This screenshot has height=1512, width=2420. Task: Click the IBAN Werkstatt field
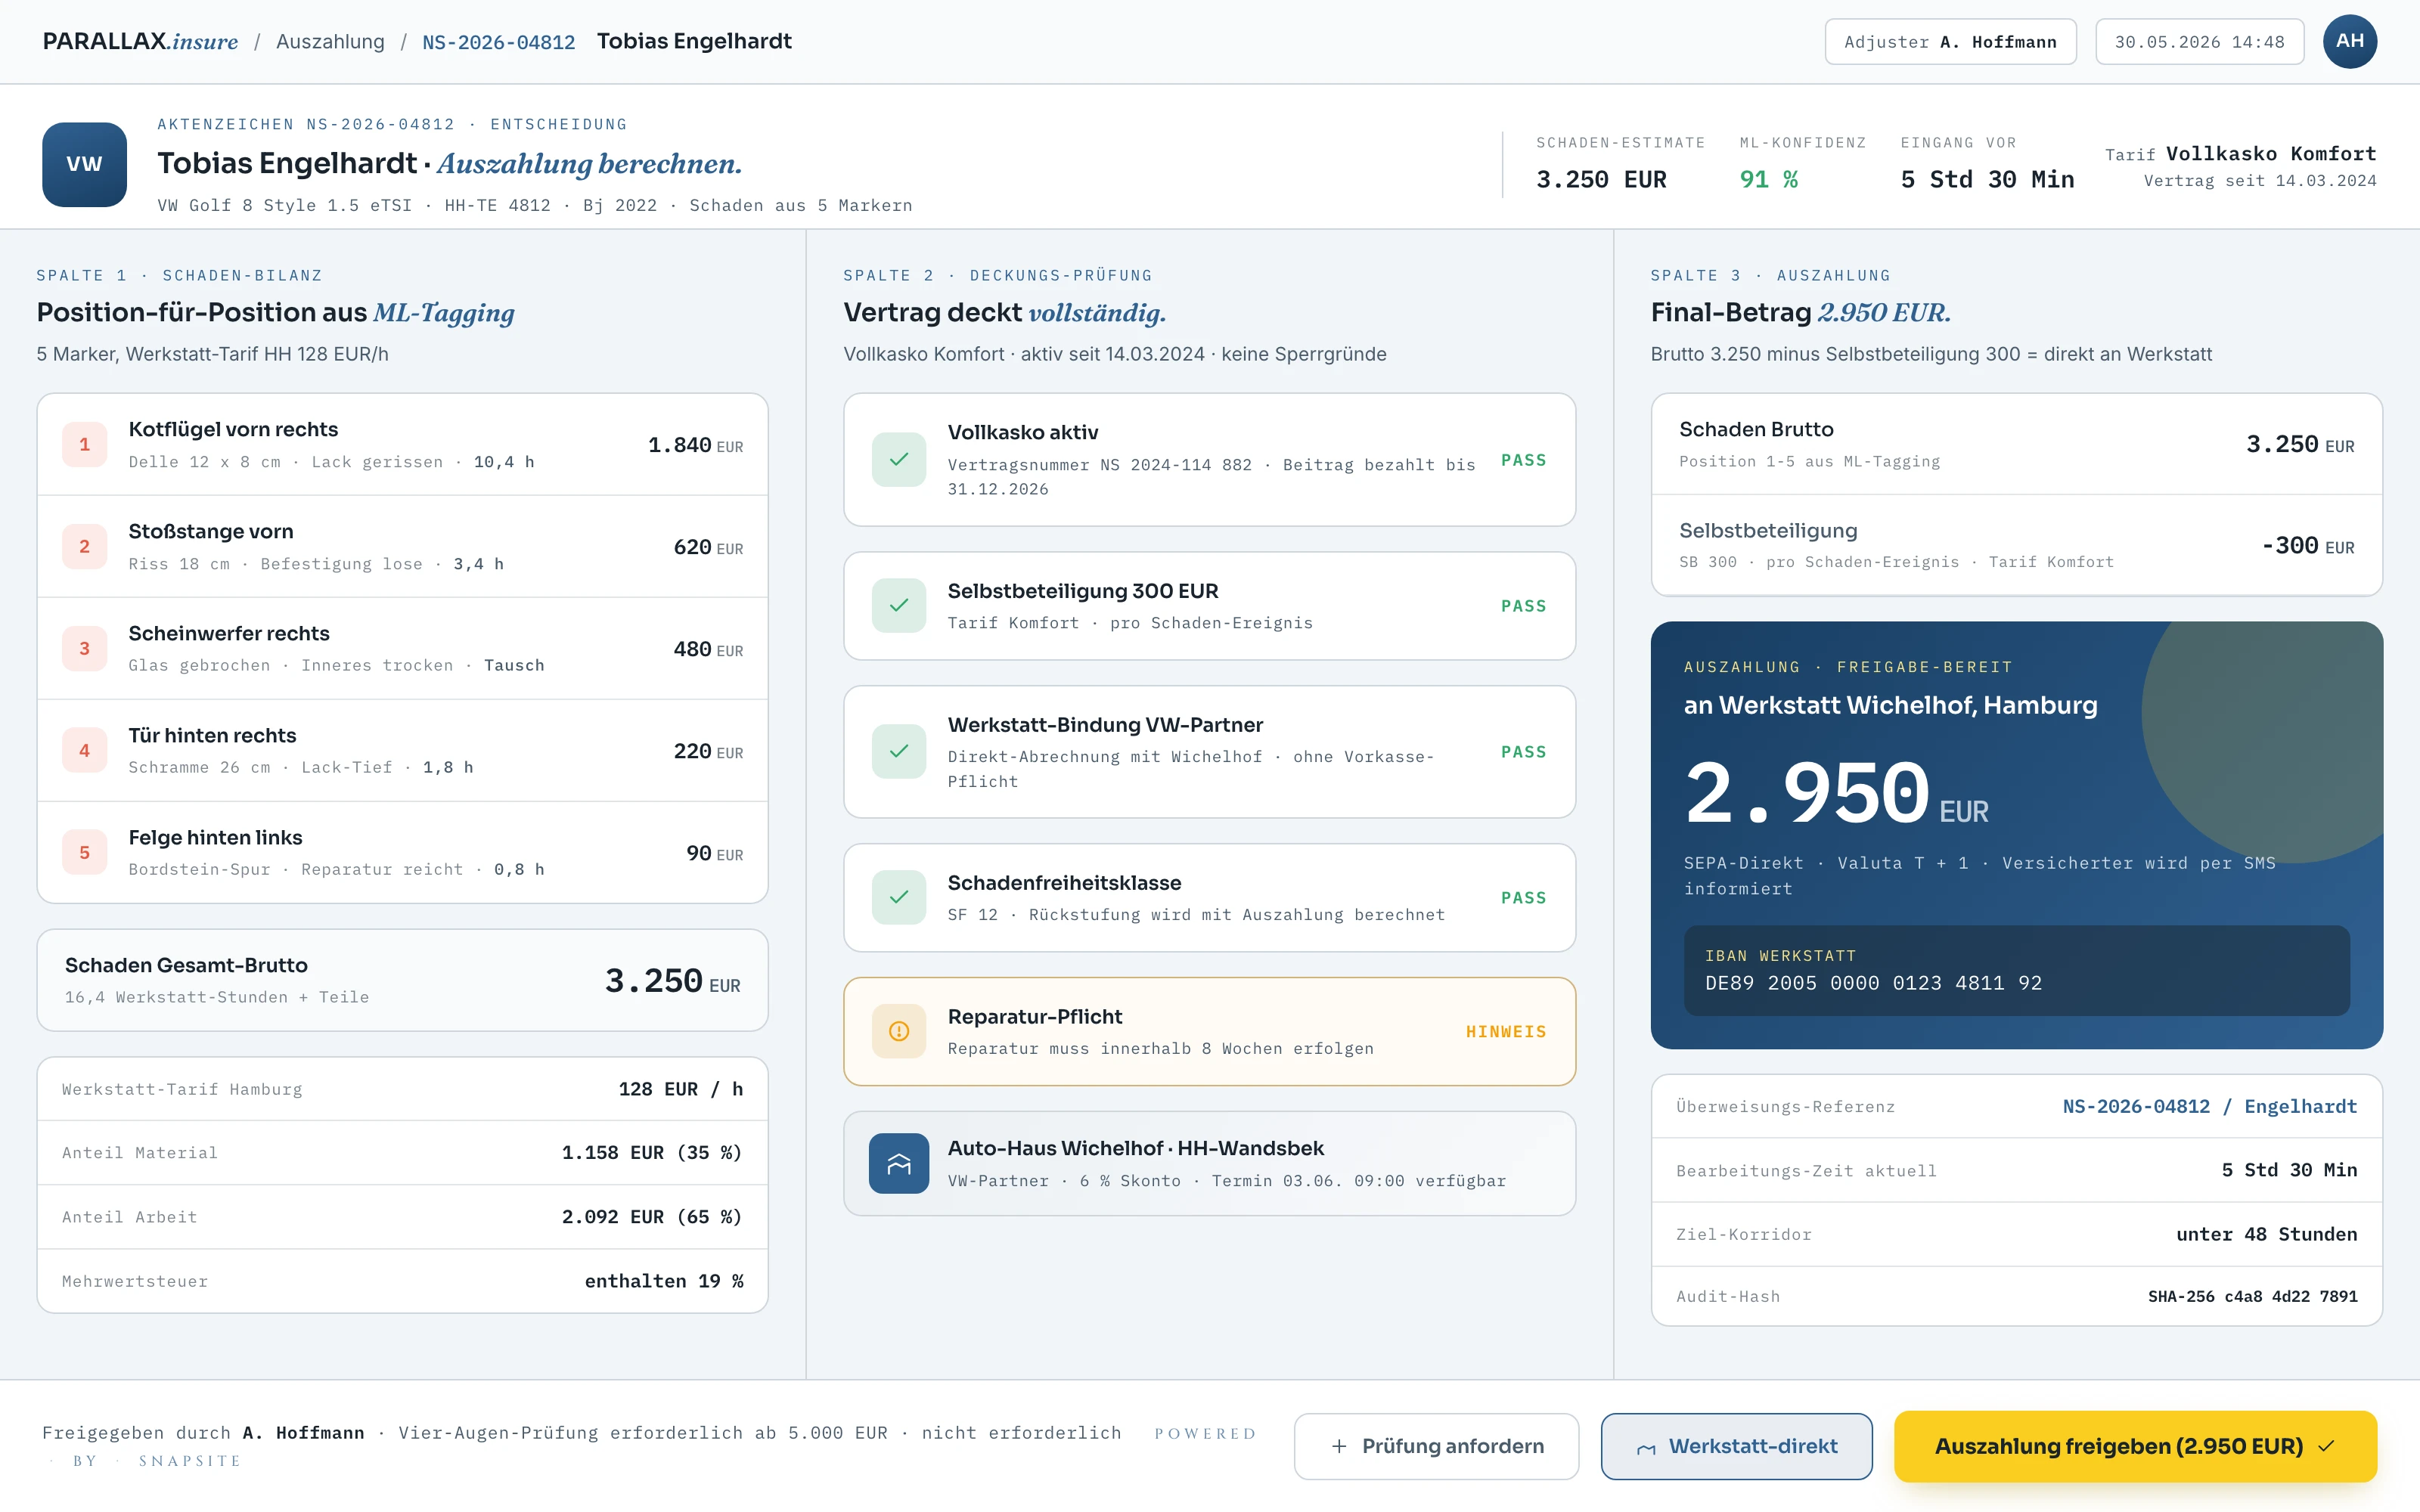pos(2016,970)
